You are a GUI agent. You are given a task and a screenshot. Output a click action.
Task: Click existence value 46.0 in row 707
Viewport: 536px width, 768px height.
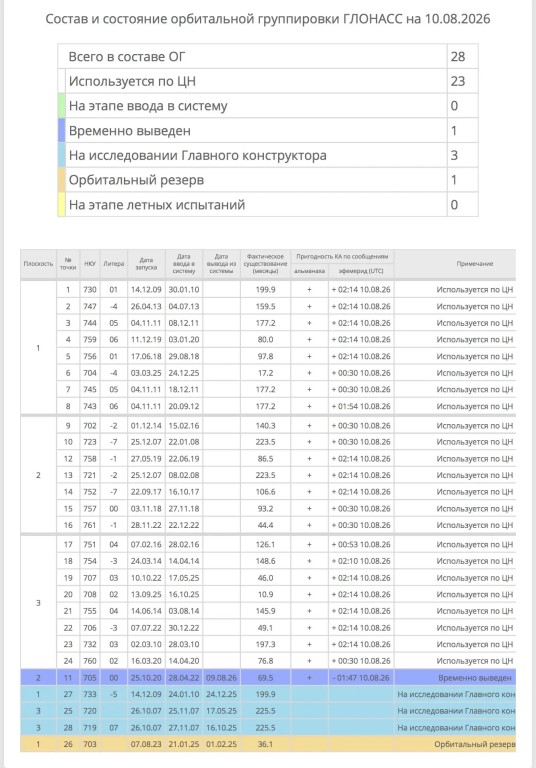click(265, 577)
